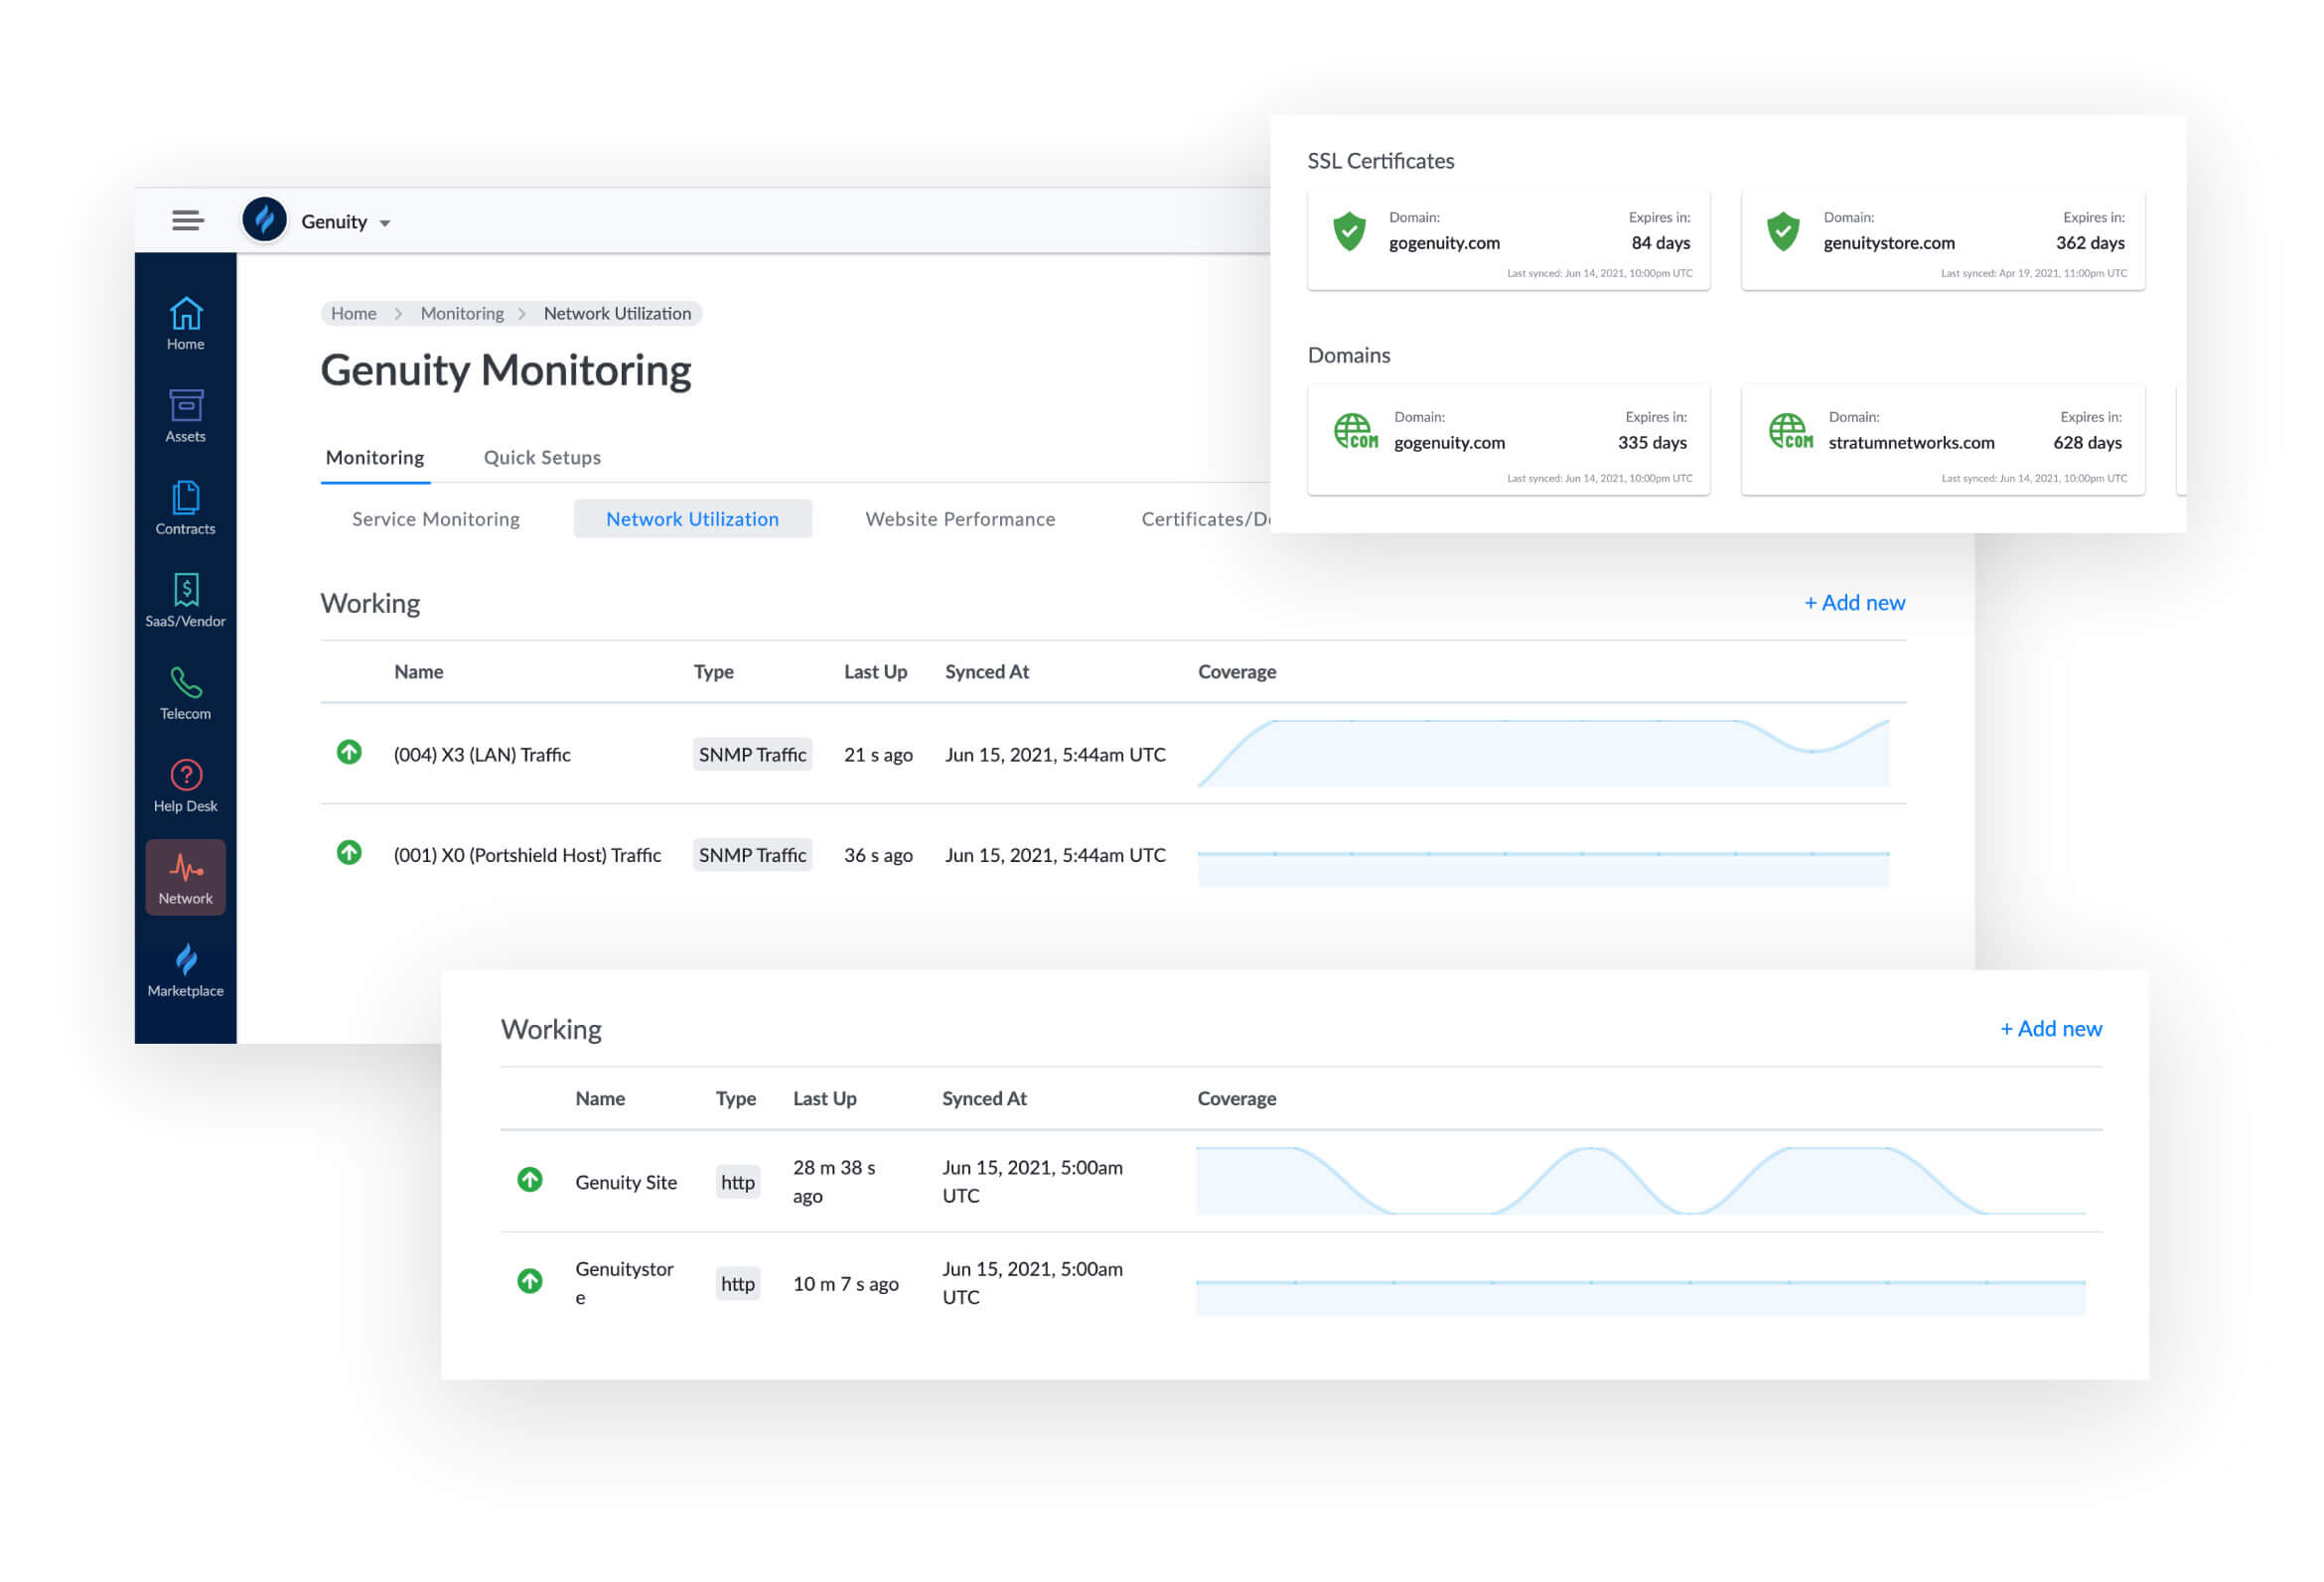Open the (001) X0 (Portshield Host) Traffic name
Image resolution: width=2324 pixels, height=1582 pixels.
pos(527,855)
